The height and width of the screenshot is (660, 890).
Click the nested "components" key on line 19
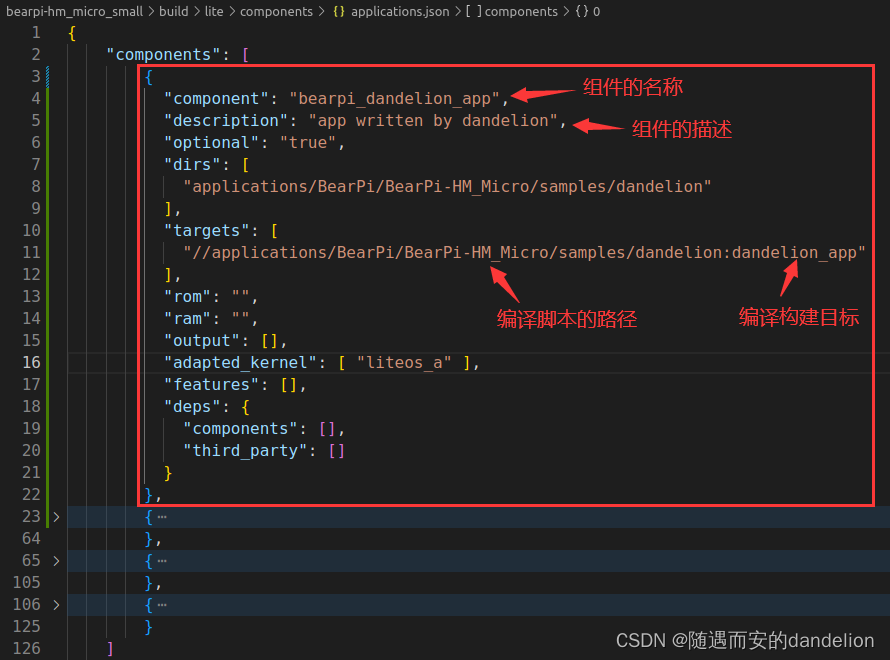tap(240, 428)
